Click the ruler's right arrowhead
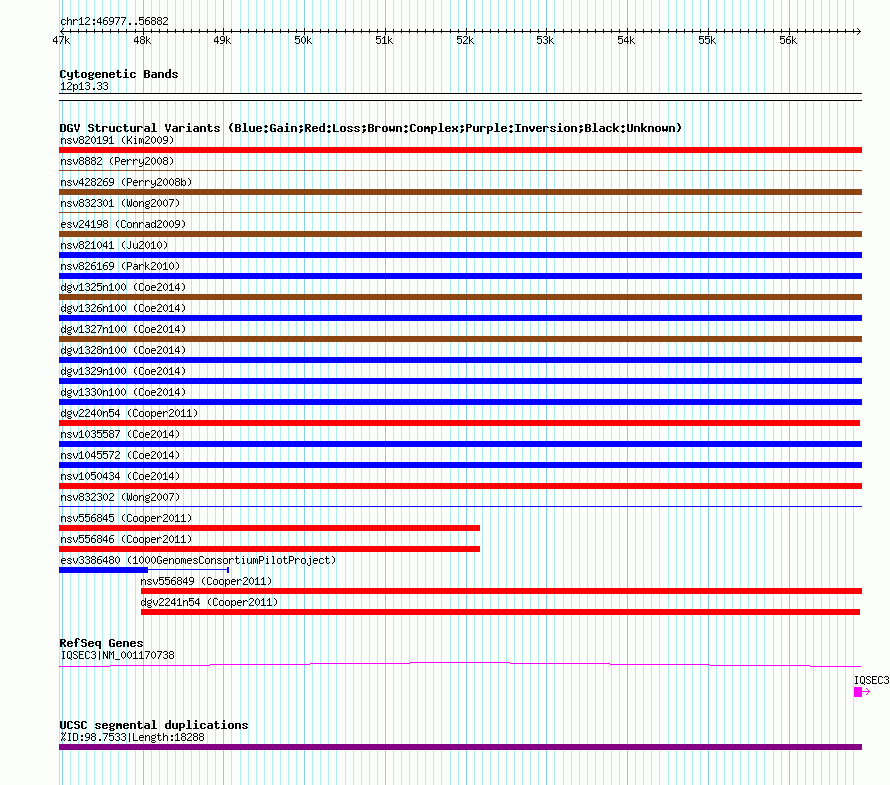The image size is (890, 785). [x=859, y=31]
